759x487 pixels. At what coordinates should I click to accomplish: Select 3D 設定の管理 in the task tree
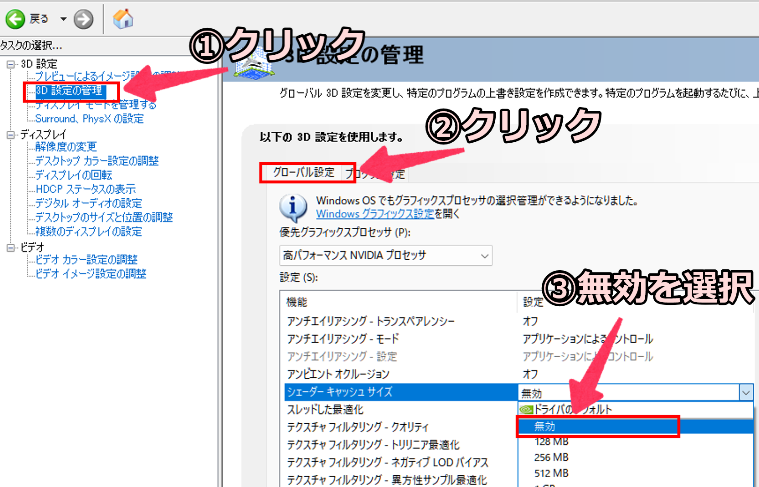tap(76, 91)
